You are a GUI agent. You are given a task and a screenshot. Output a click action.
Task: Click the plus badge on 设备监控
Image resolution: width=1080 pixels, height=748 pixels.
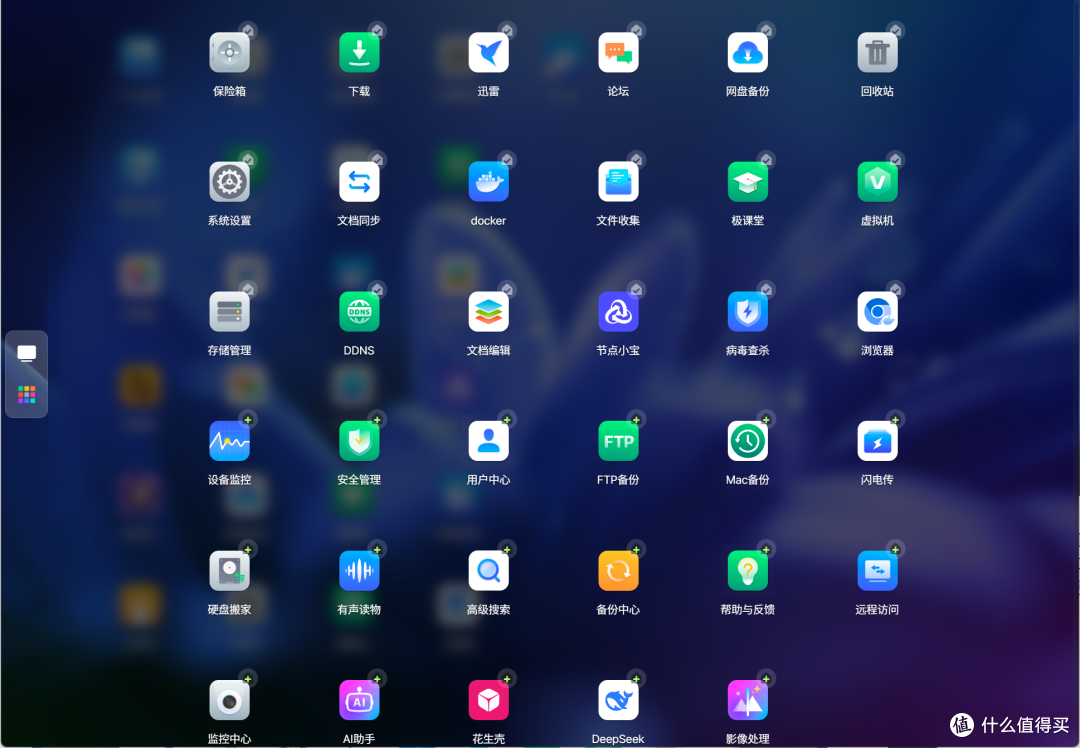(248, 420)
